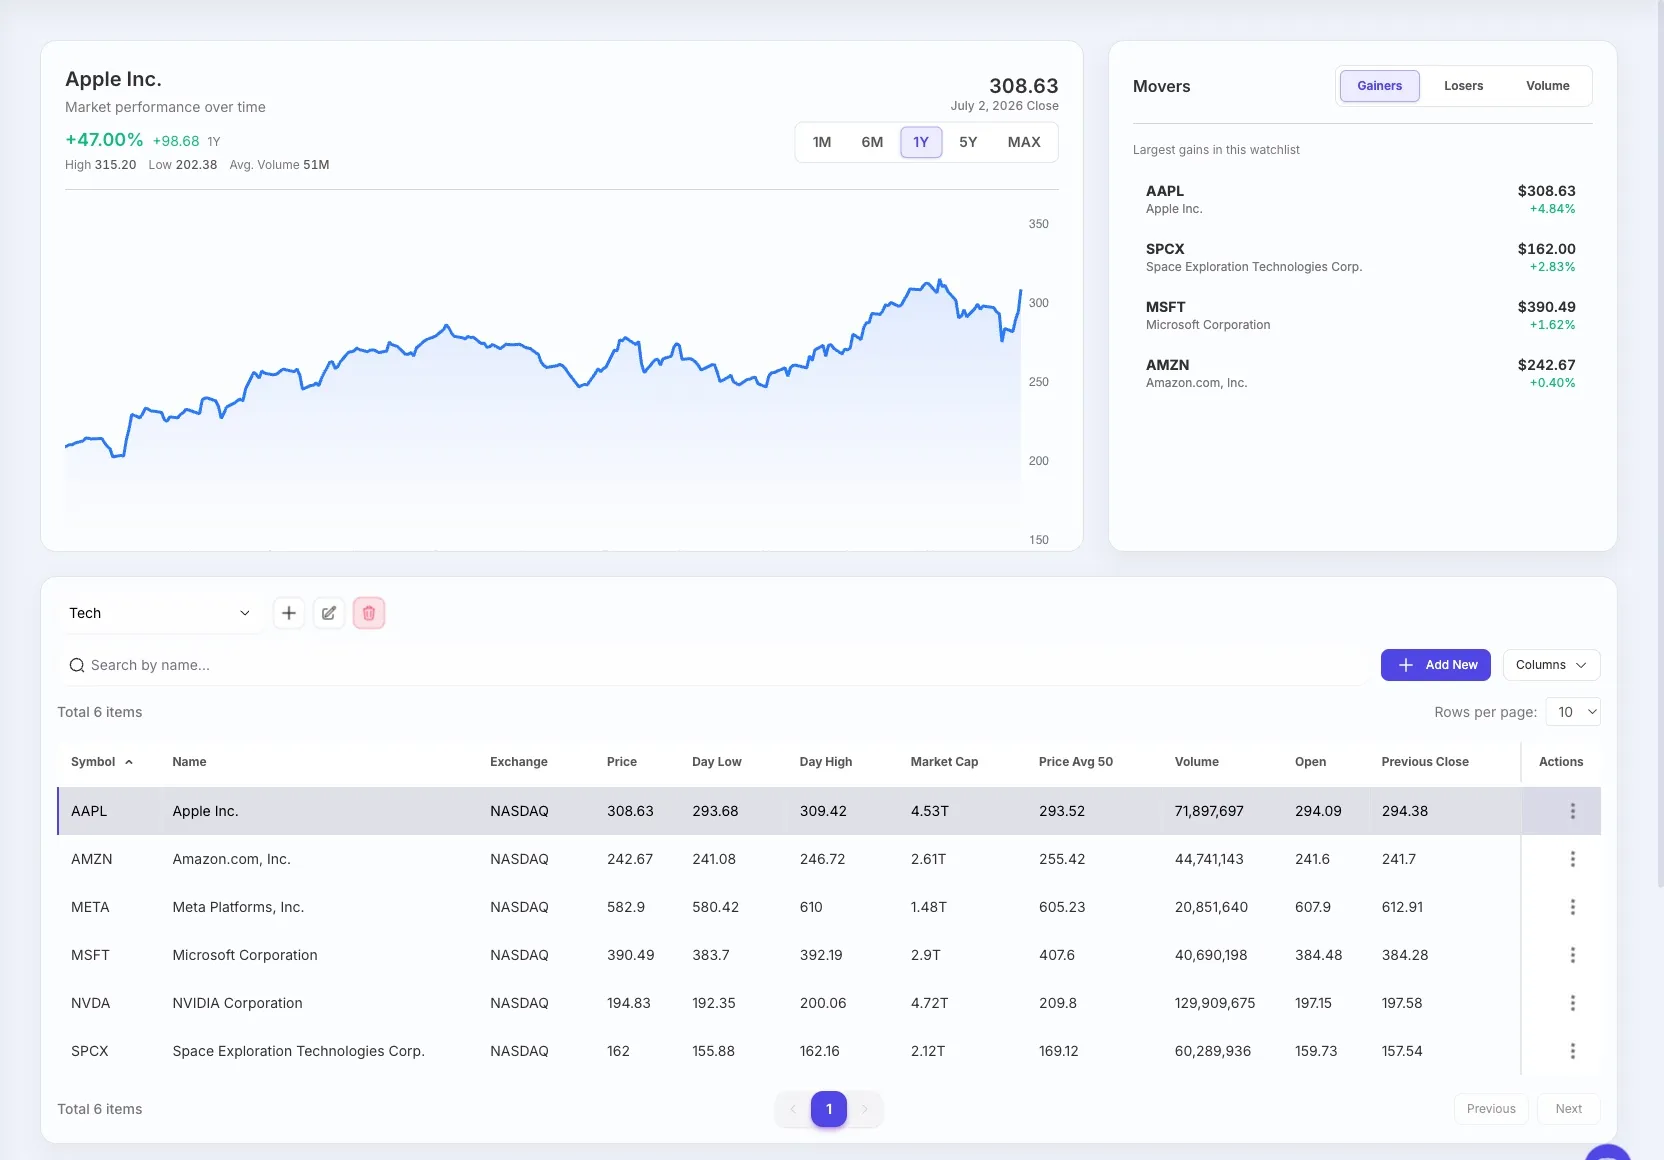The image size is (1664, 1160).
Task: Click the 71,897,697 volume value
Action: [x=1209, y=811]
